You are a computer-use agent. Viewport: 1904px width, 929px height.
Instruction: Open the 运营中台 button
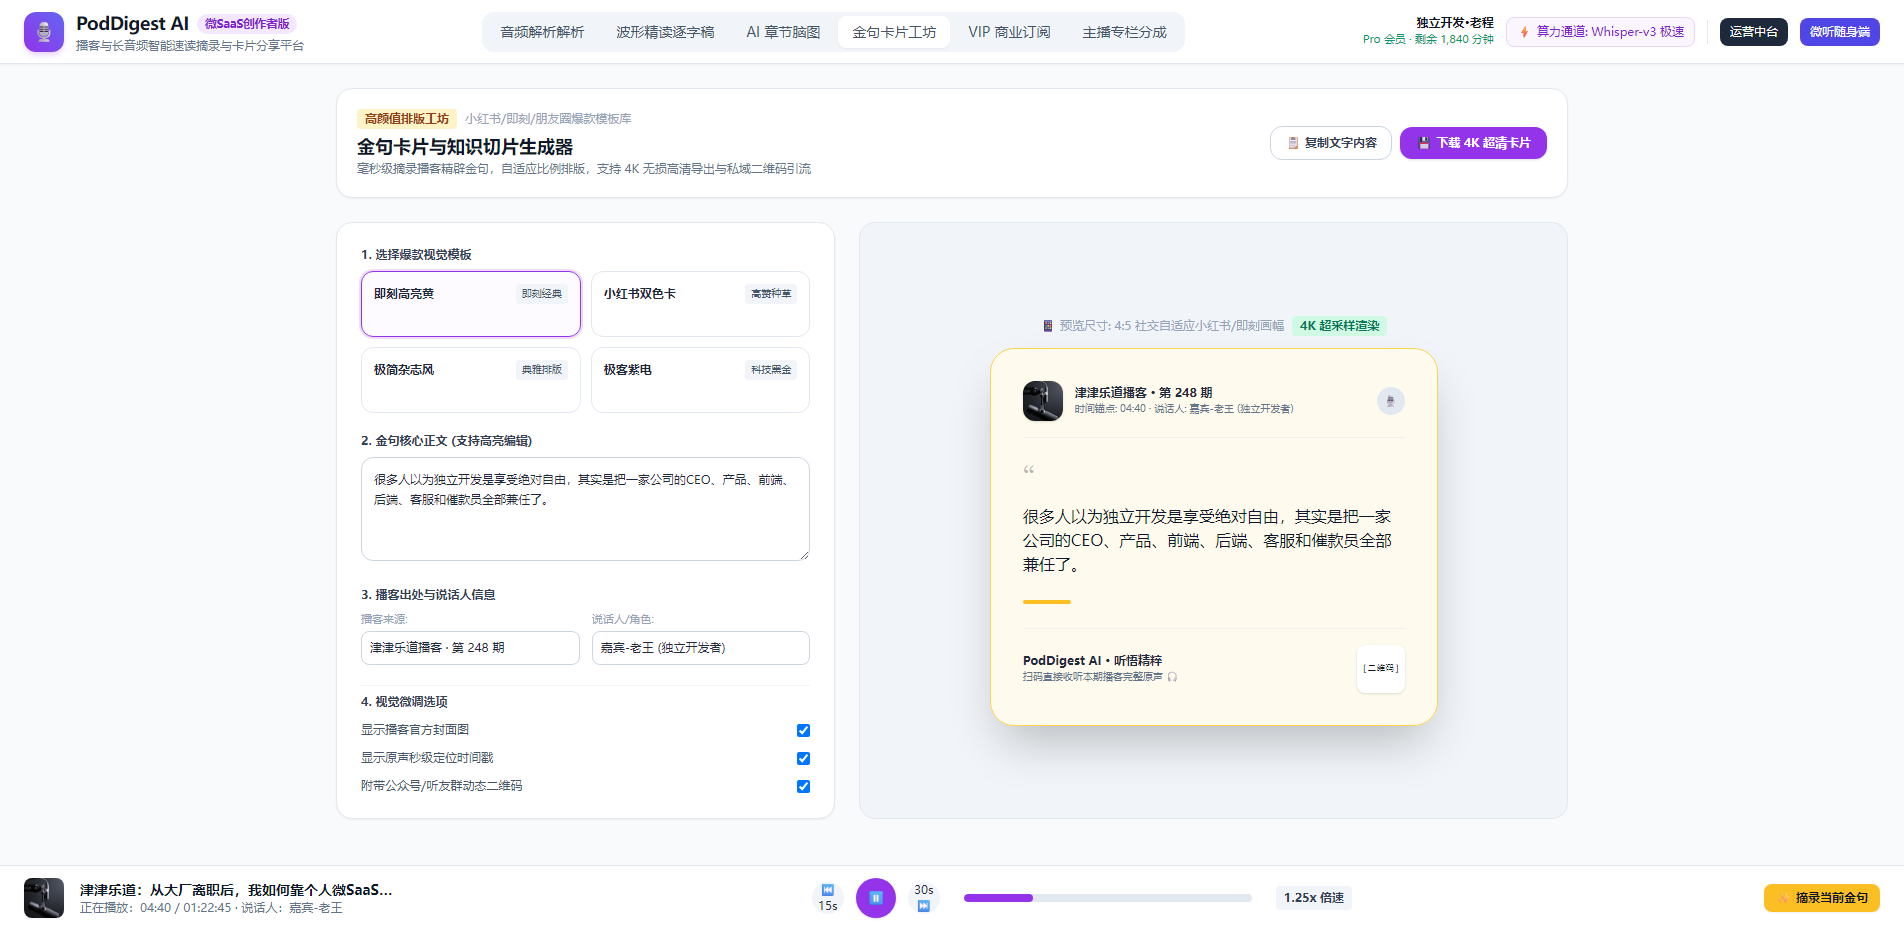click(x=1753, y=32)
